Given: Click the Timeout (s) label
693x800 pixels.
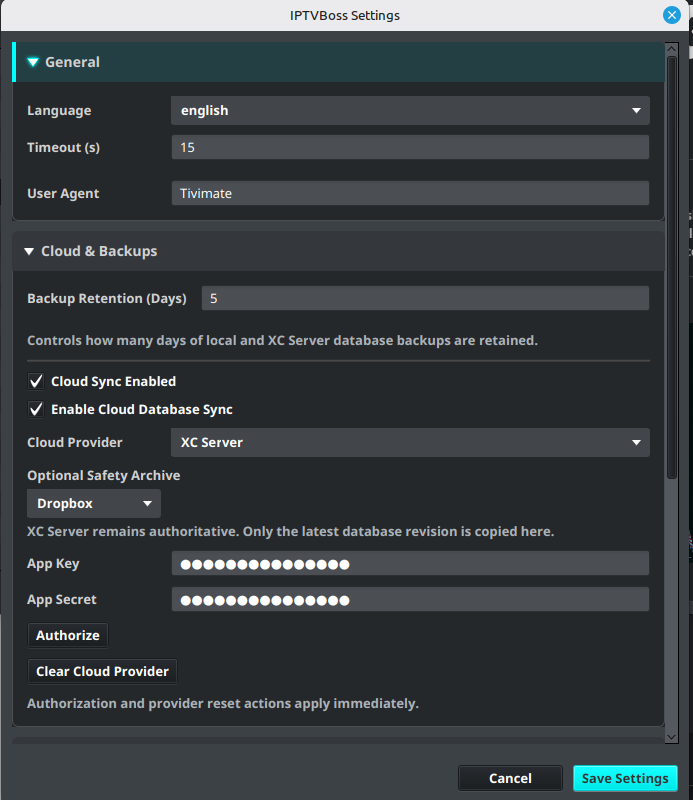Looking at the screenshot, I should click(x=63, y=147).
